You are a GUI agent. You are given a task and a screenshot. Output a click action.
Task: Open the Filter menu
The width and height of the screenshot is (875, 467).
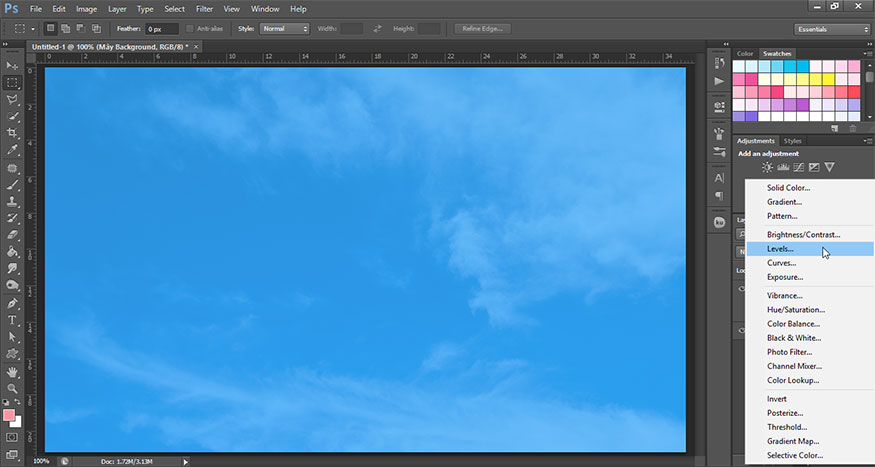[205, 9]
